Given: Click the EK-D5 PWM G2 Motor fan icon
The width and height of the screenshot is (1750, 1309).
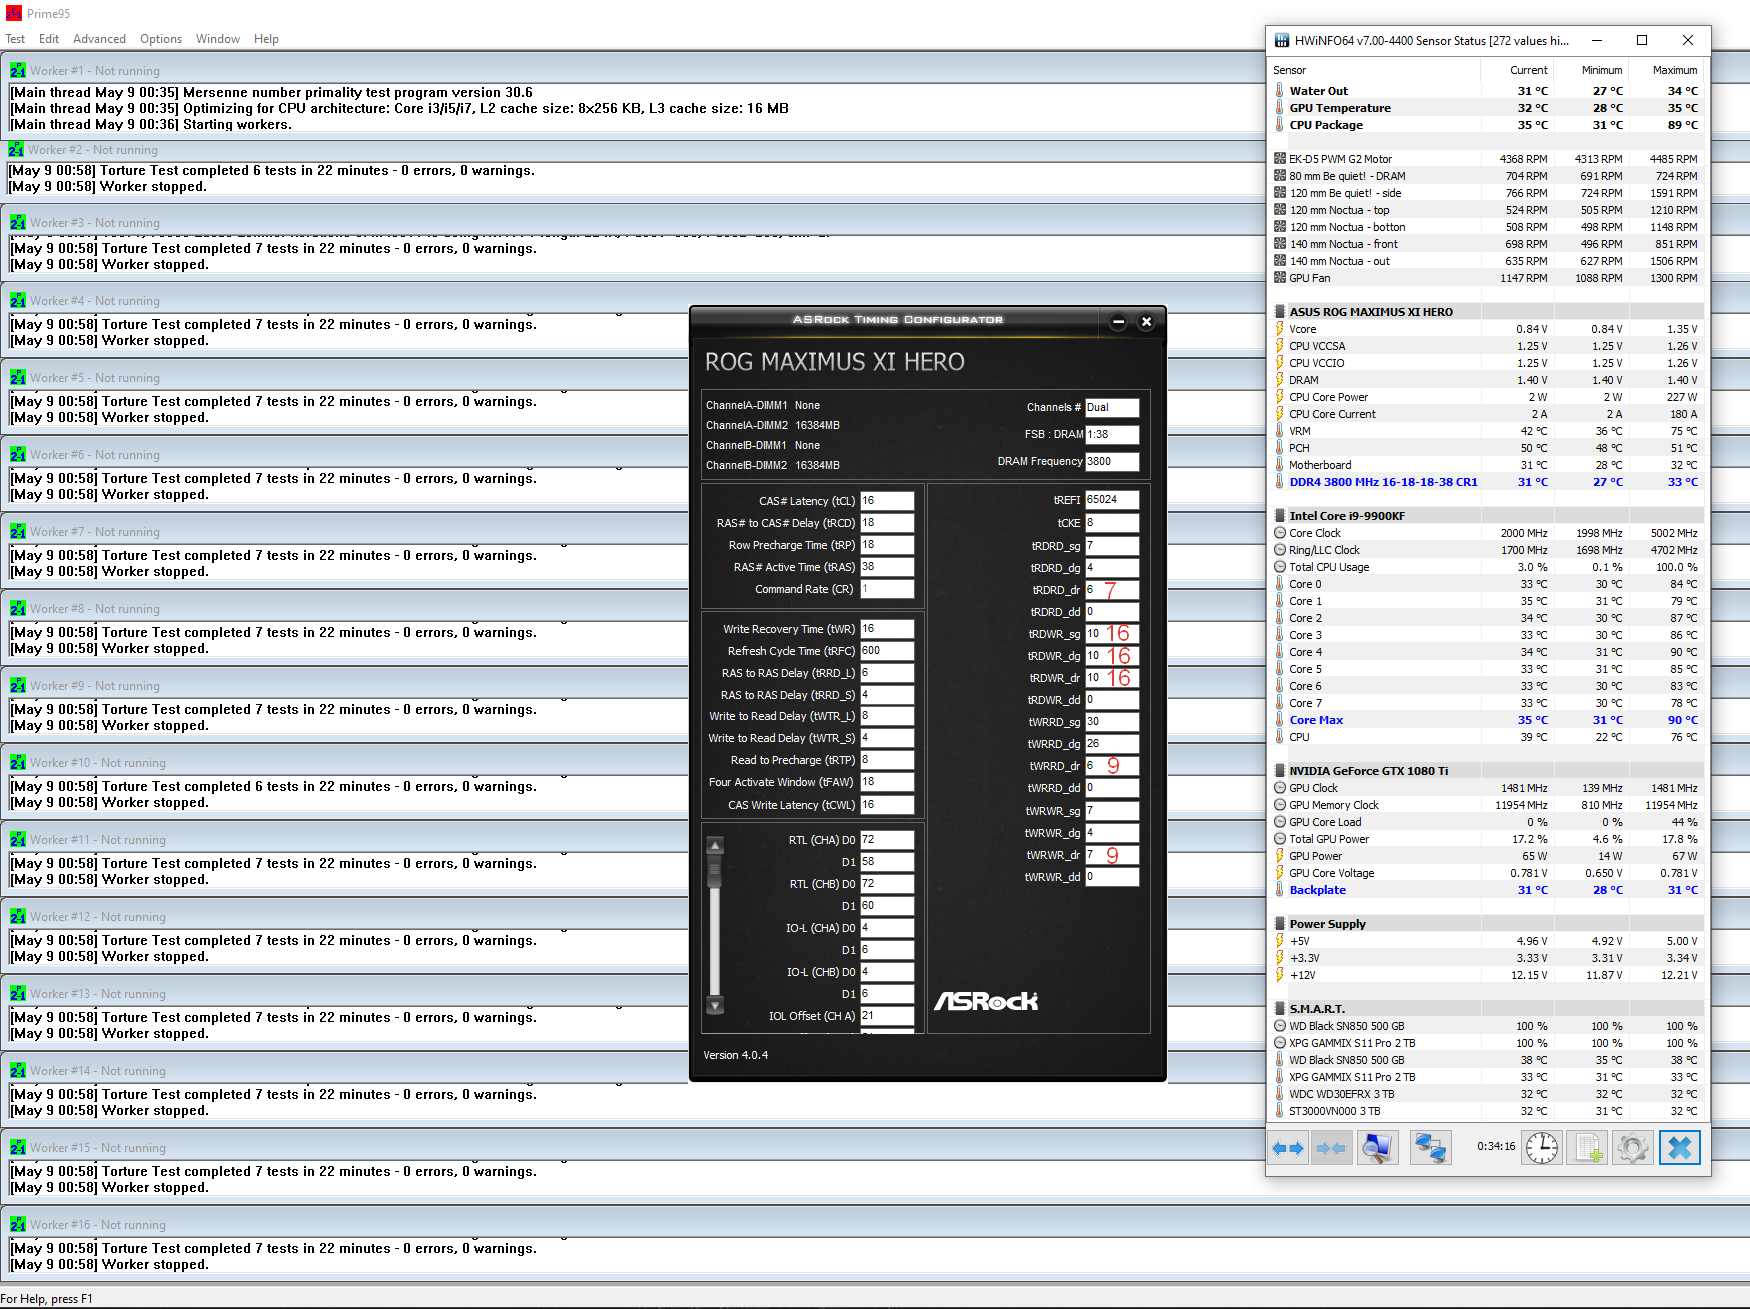Looking at the screenshot, I should point(1280,159).
